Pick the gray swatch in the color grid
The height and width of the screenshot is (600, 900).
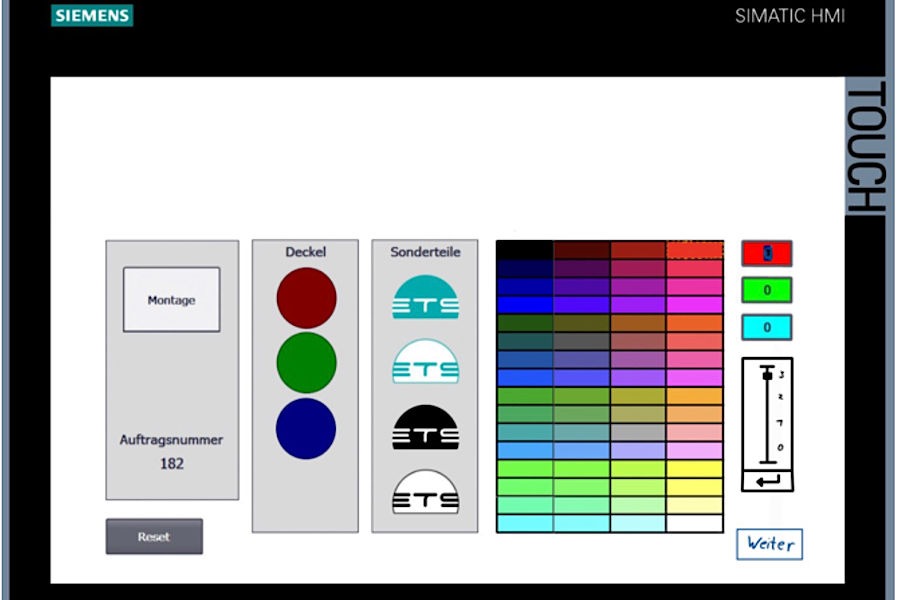coord(581,341)
